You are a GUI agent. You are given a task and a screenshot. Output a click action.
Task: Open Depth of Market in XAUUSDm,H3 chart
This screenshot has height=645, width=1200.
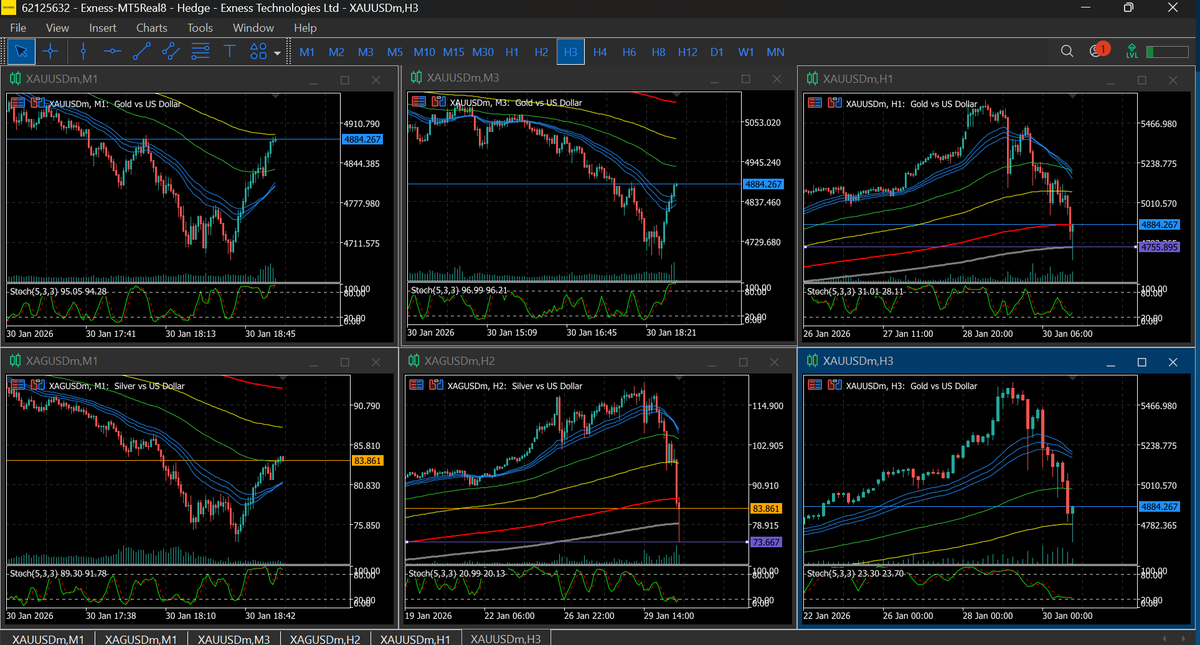pos(814,385)
